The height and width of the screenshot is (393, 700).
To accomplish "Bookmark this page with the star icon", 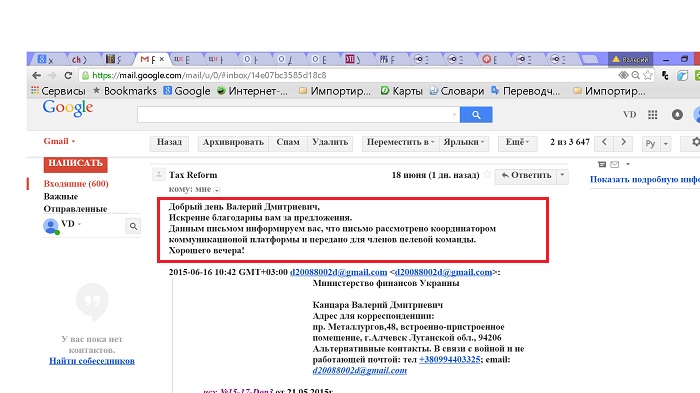I will point(648,75).
